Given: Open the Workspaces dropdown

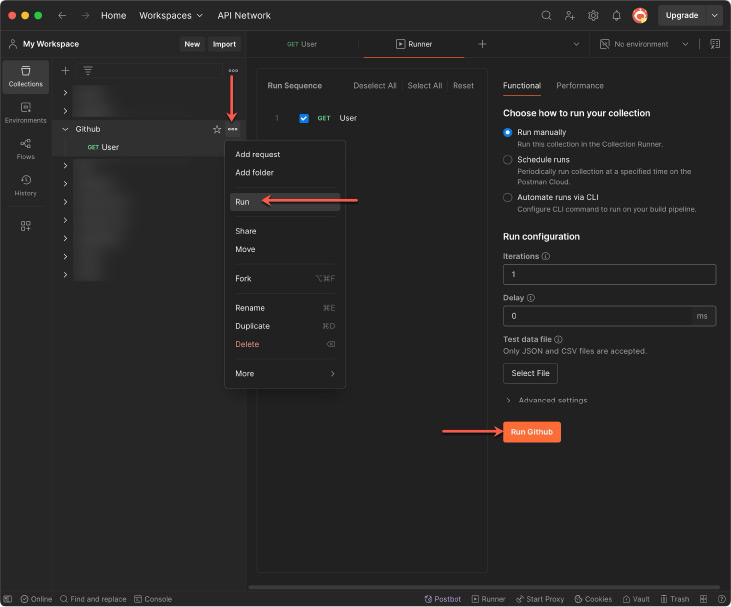Looking at the screenshot, I should click(171, 15).
